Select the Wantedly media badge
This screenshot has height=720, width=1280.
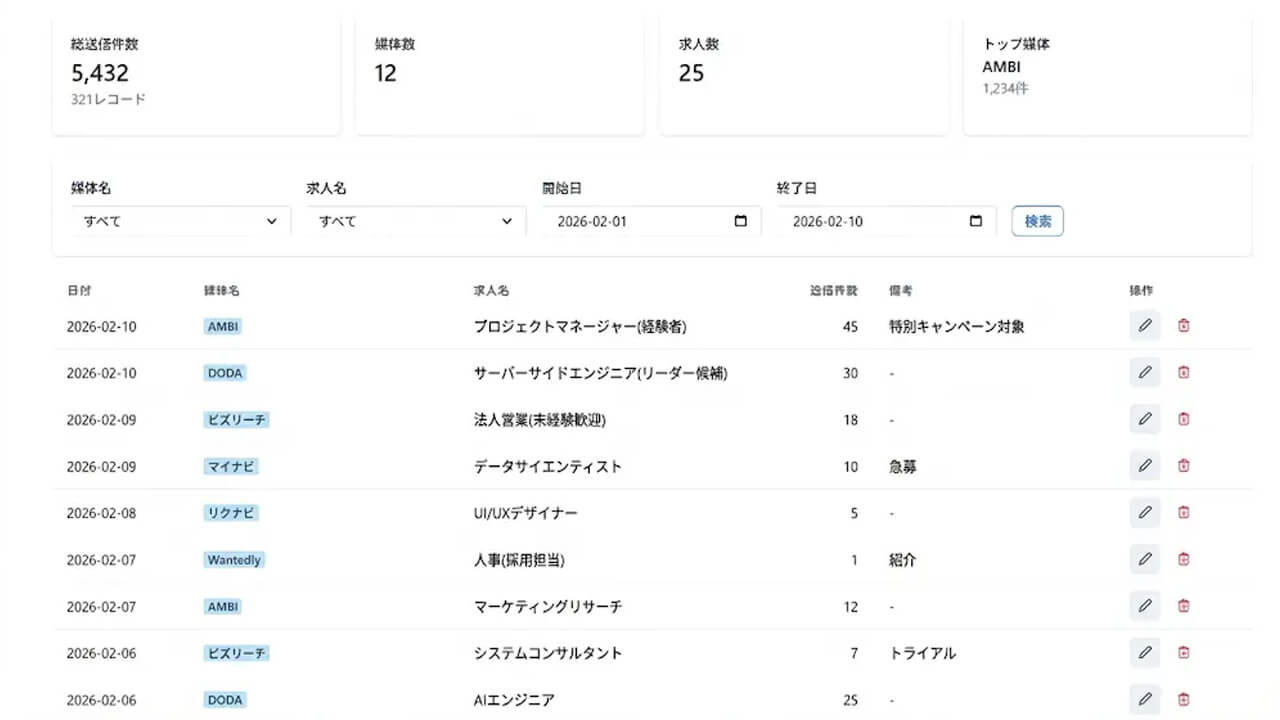233,559
